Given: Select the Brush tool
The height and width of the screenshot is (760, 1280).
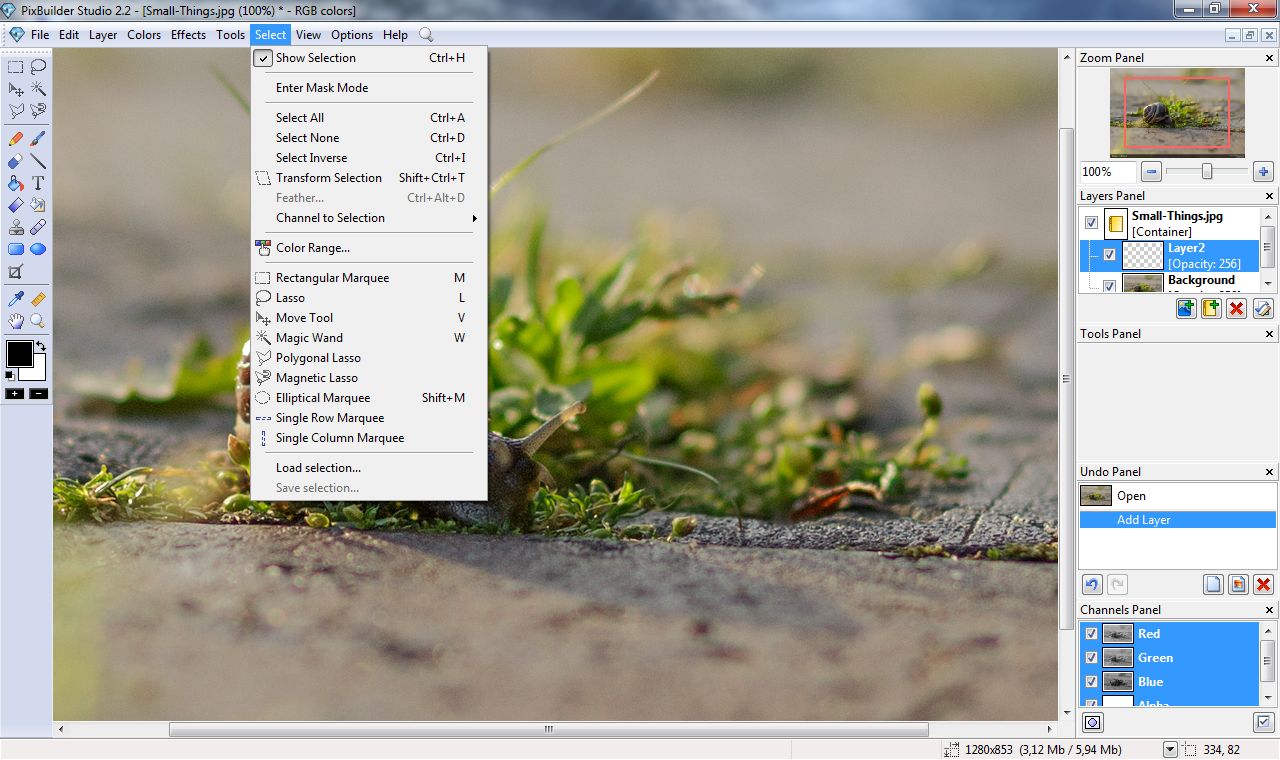Looking at the screenshot, I should click(38, 139).
